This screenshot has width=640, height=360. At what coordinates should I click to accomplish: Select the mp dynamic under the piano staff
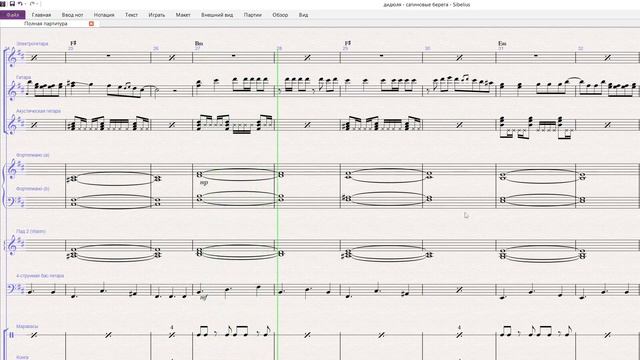[x=204, y=183]
